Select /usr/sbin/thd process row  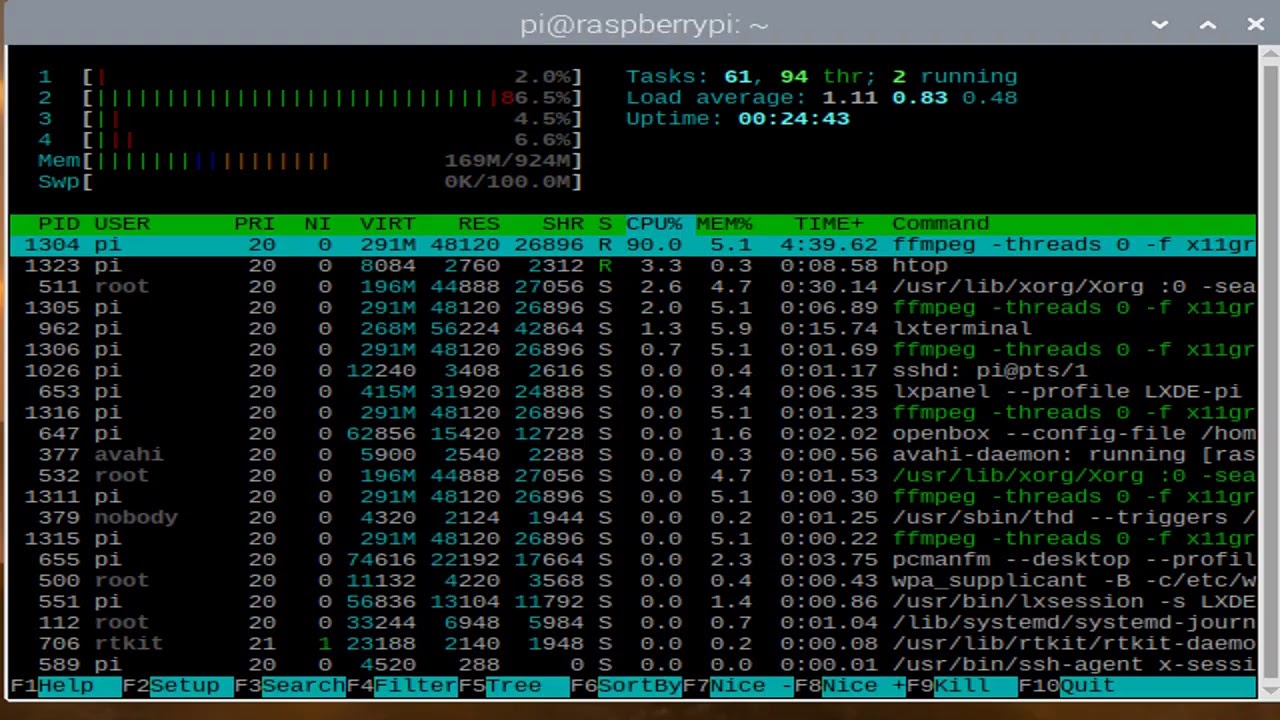[633, 518]
